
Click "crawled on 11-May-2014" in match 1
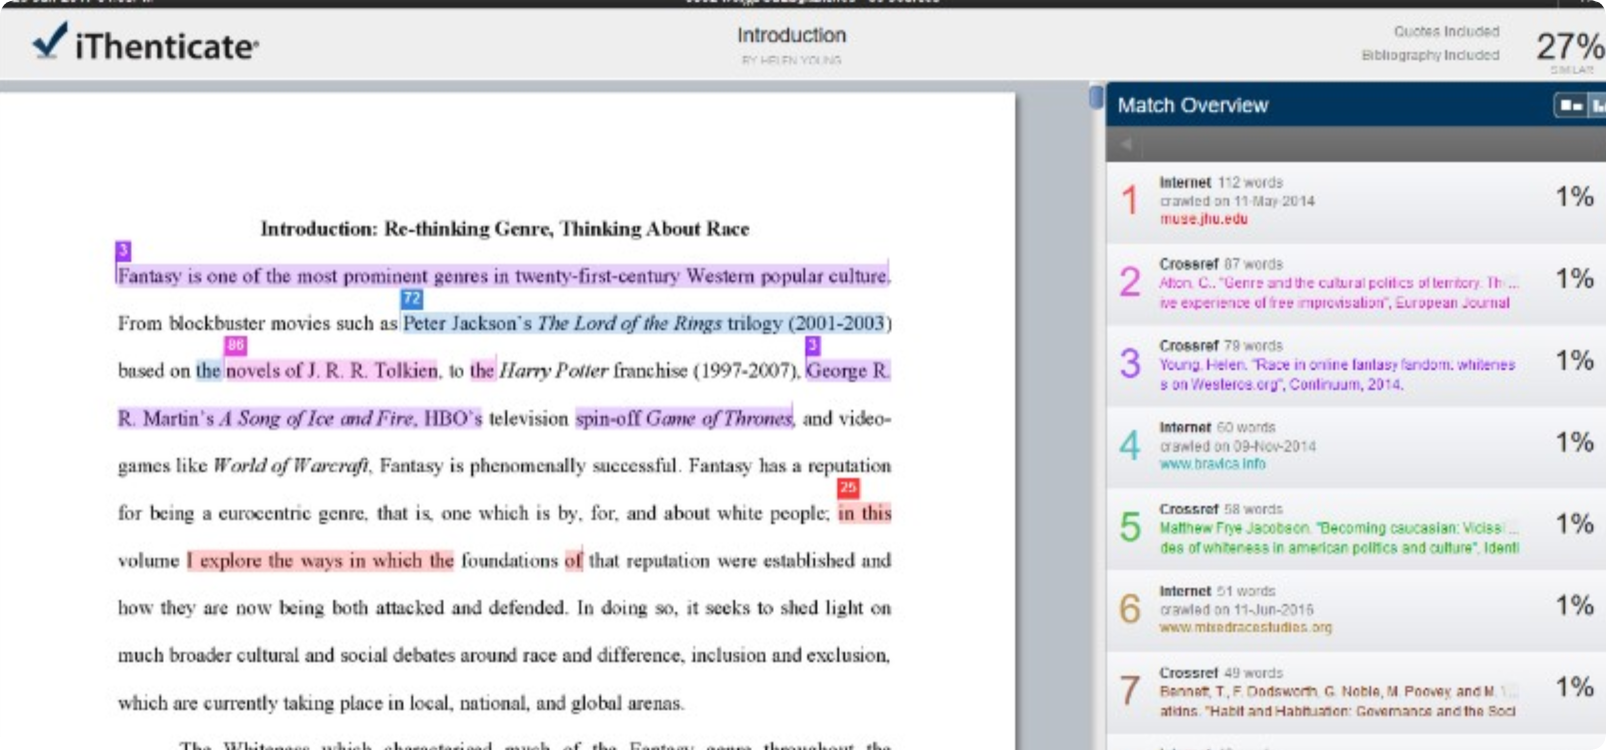click(1237, 201)
